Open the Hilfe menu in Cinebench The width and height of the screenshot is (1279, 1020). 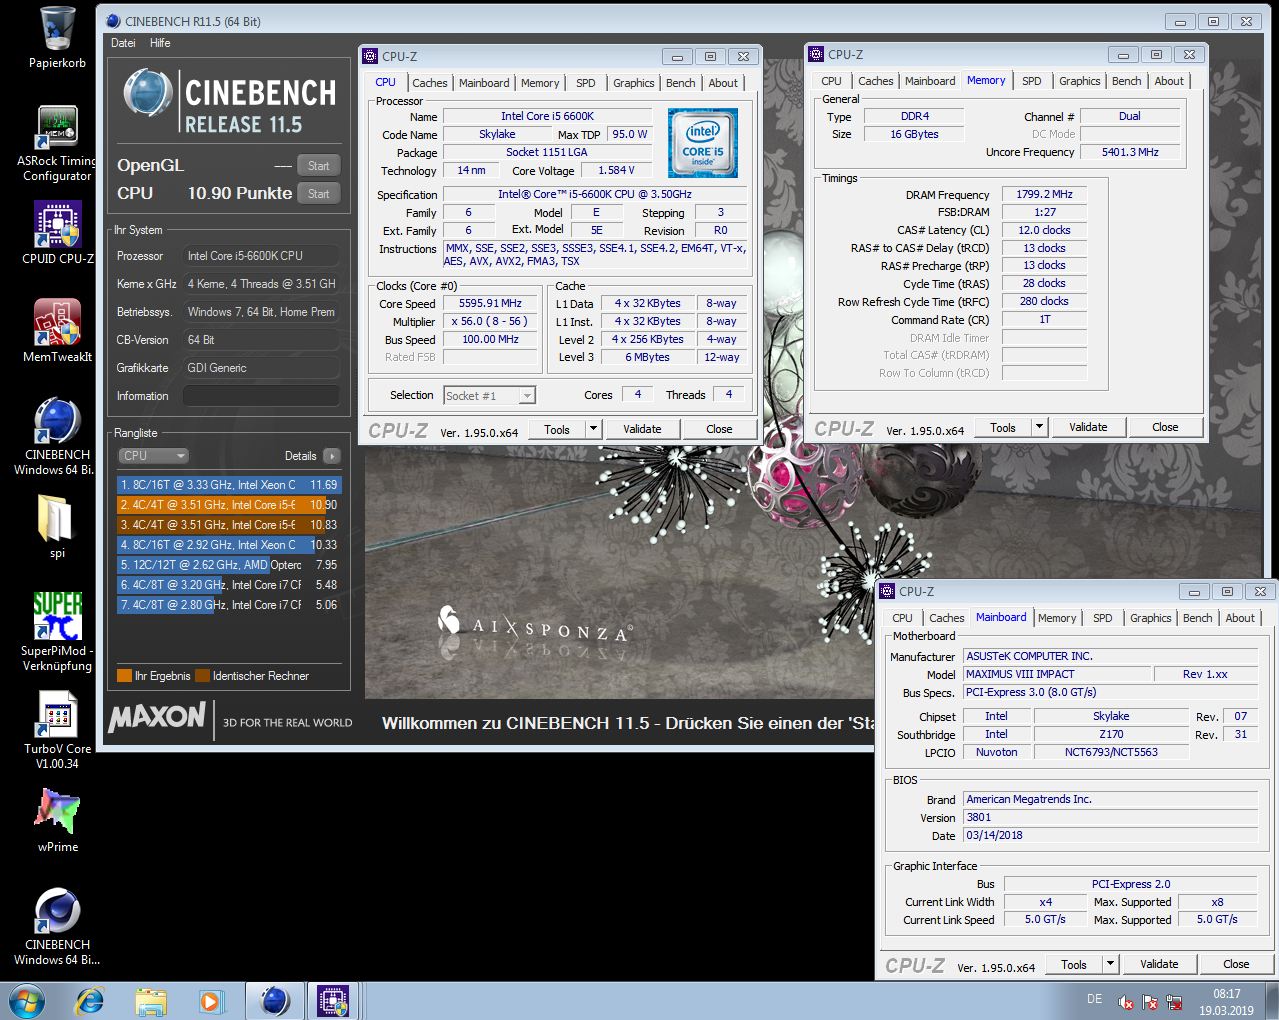pyautogui.click(x=160, y=43)
